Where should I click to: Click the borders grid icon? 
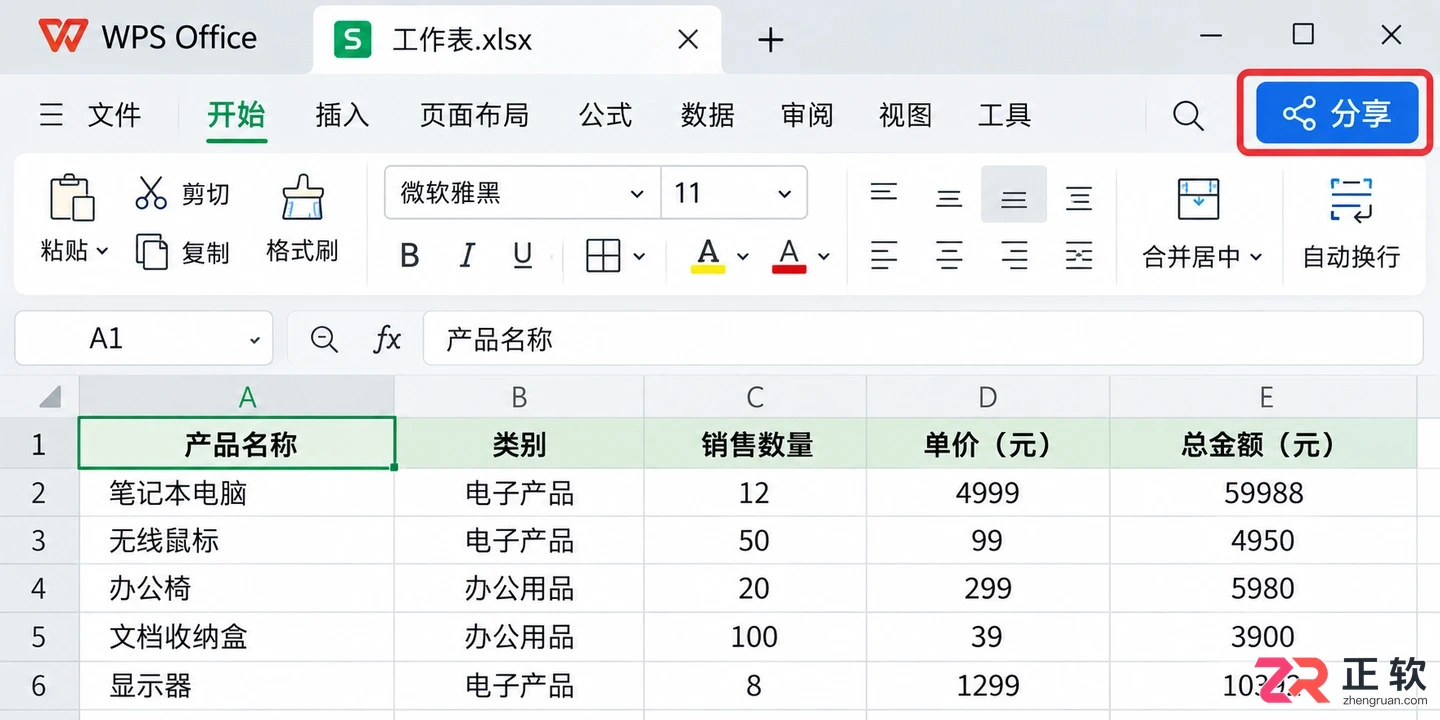click(603, 256)
